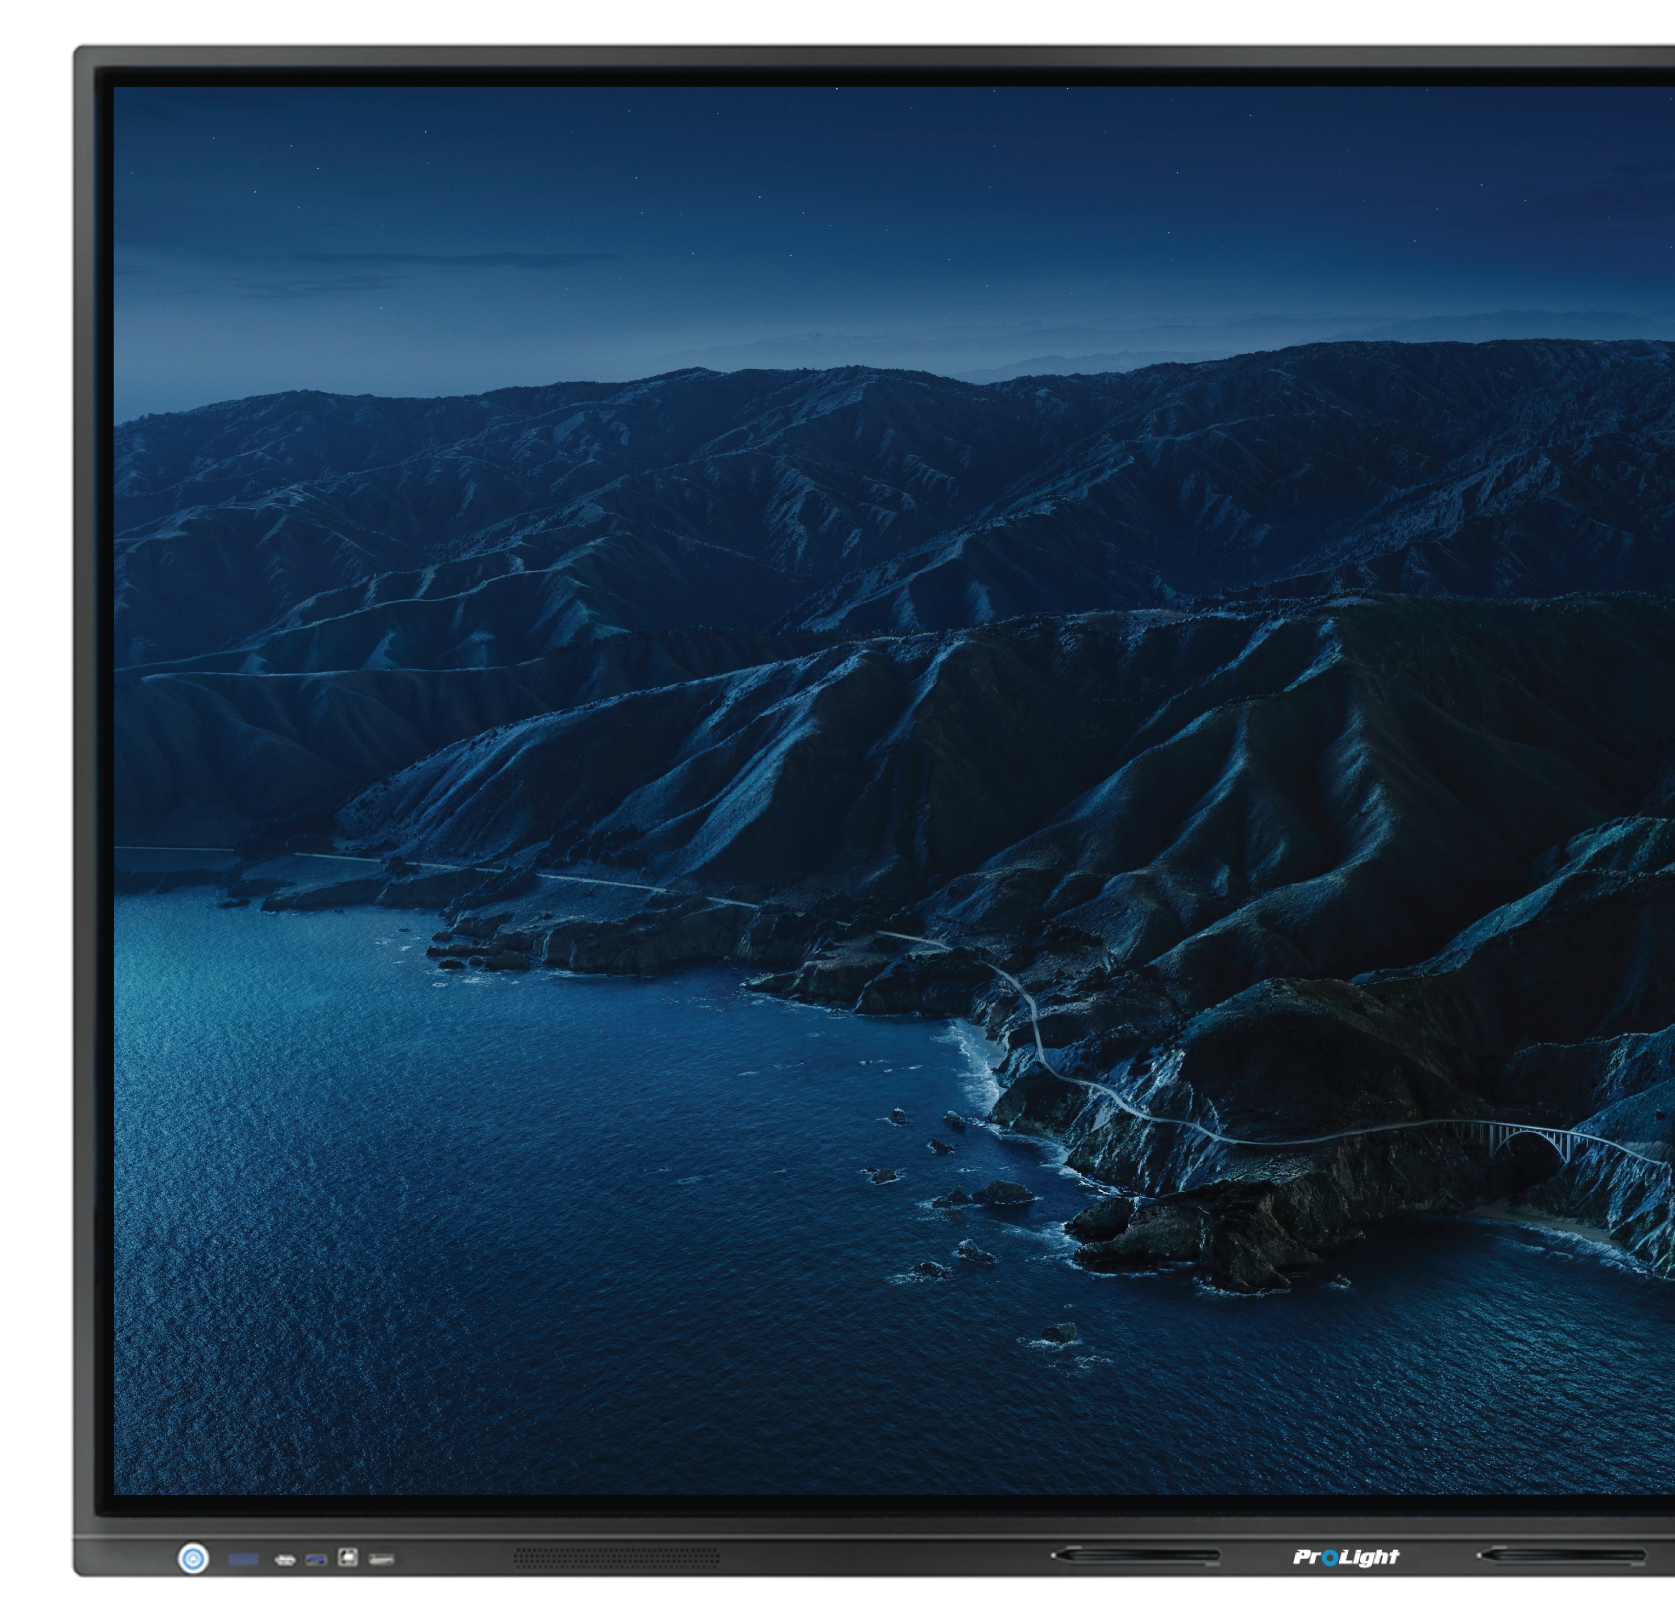The image size is (1675, 1613).
Task: Click the rightmost port on the front panel
Action: (x=381, y=1558)
